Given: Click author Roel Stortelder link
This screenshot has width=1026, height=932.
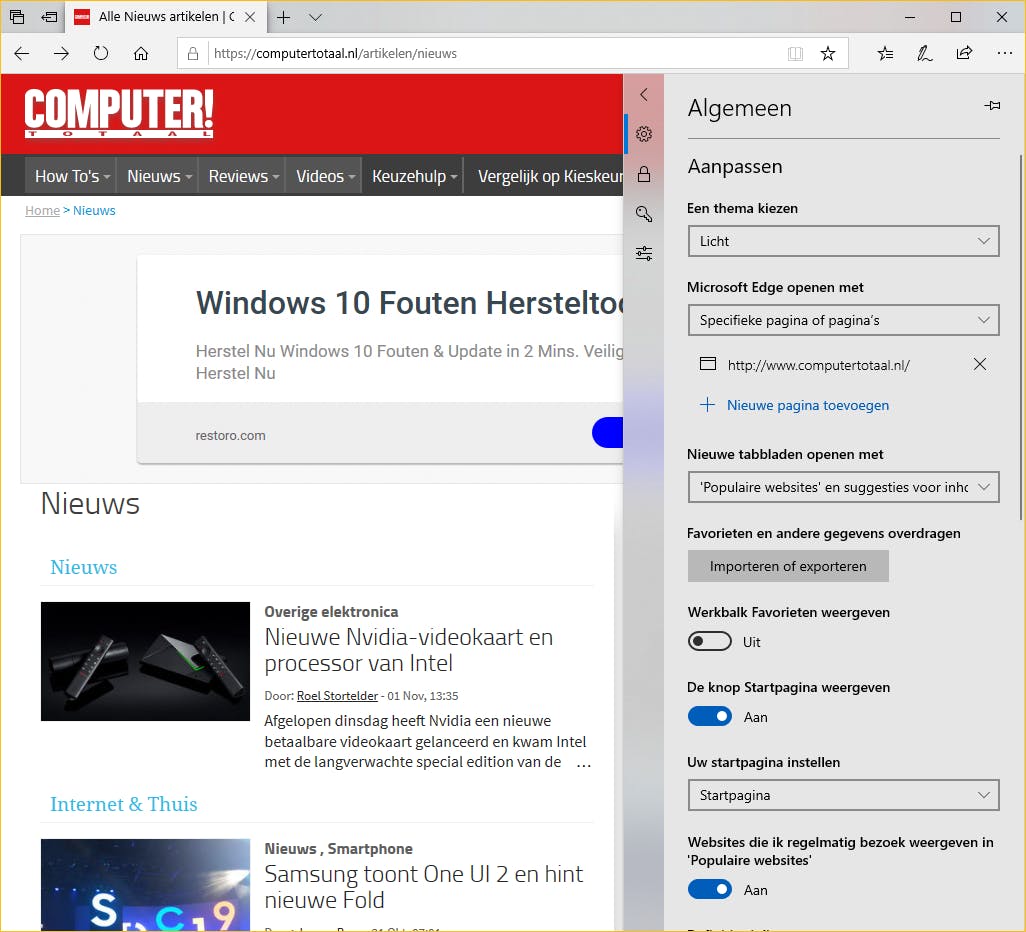Looking at the screenshot, I should (338, 696).
